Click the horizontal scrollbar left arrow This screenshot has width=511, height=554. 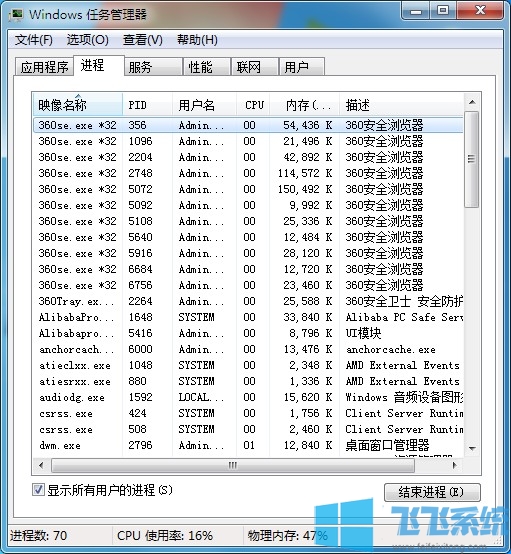click(41, 465)
